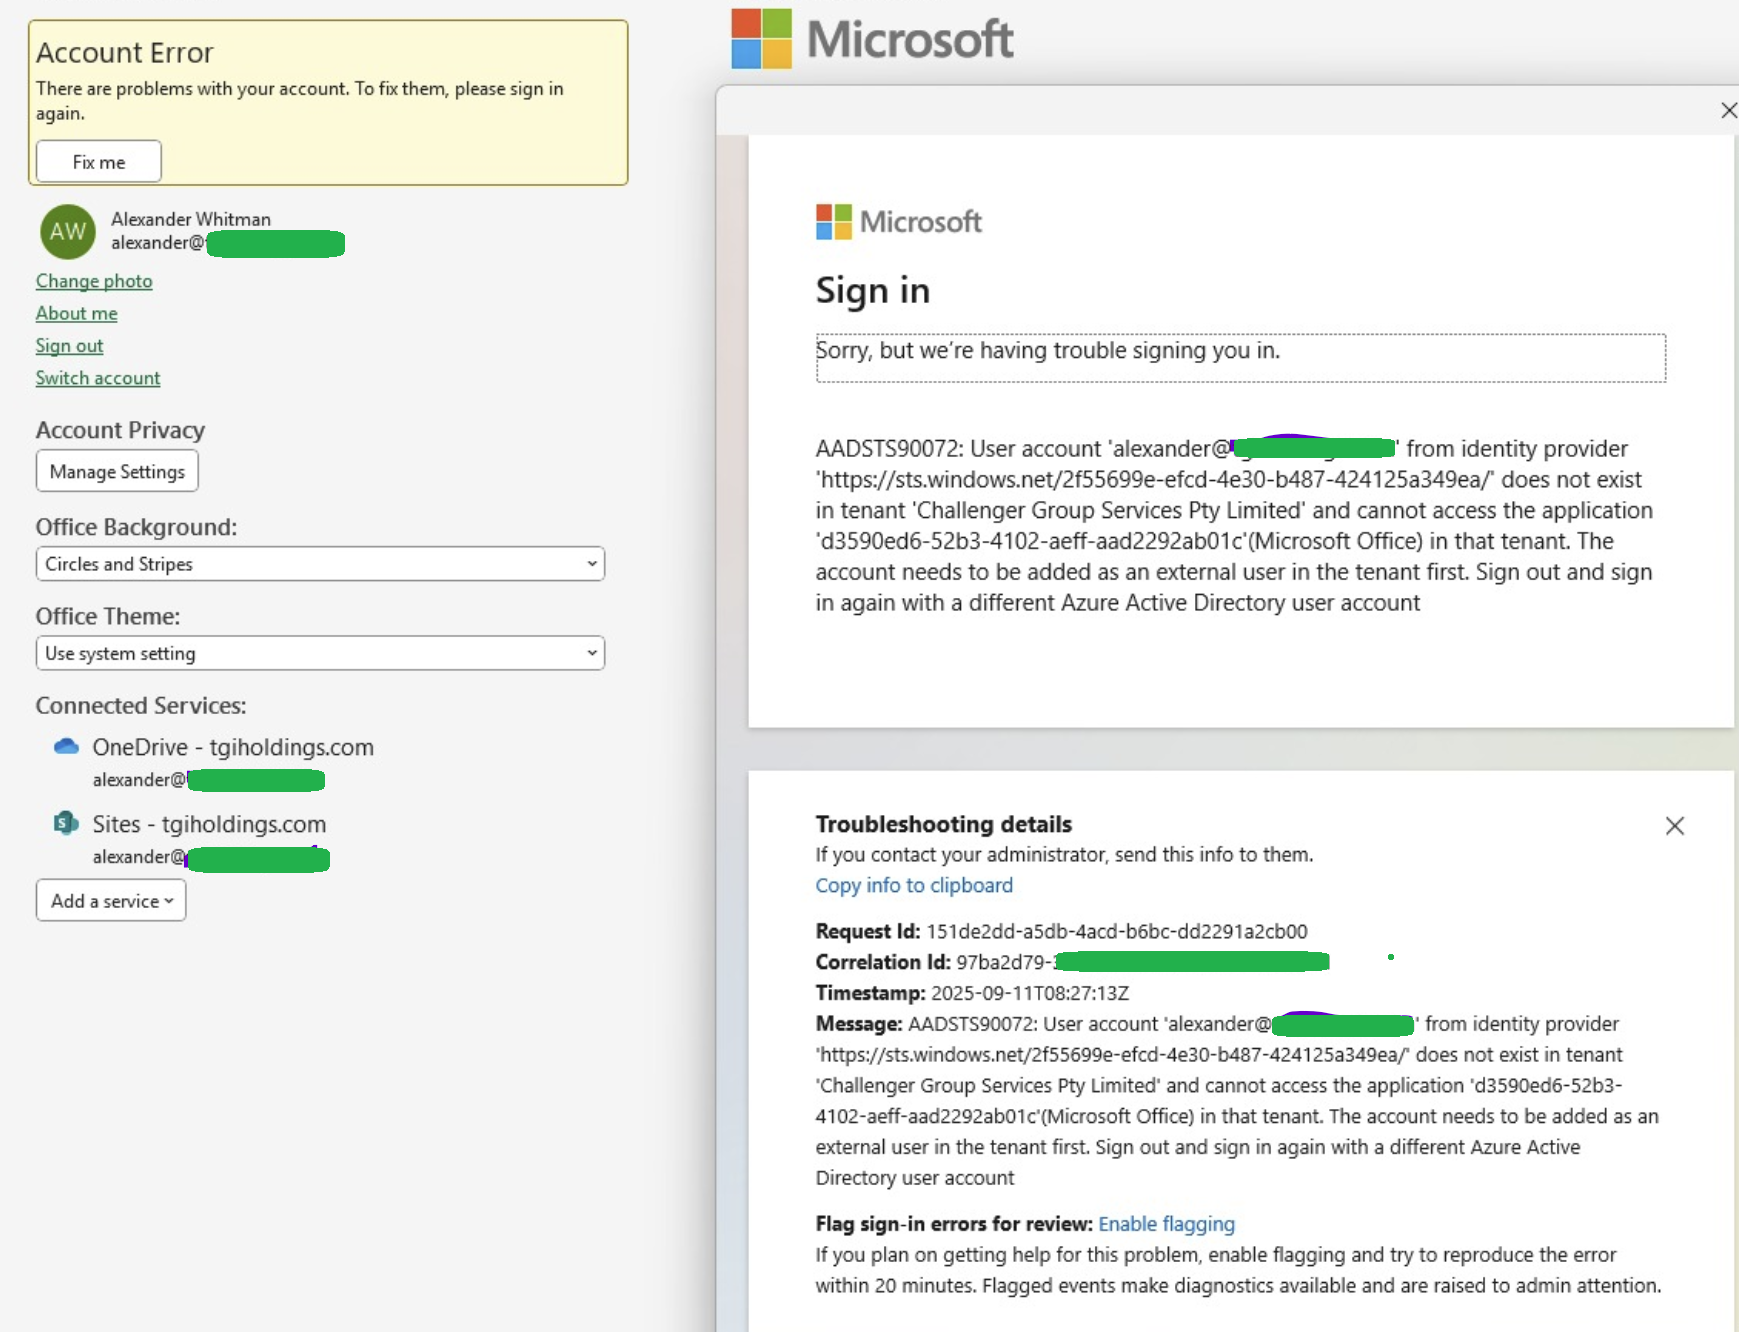
Task: Open the Sites - tgiholdings.com SharePoint service
Action: [x=208, y=823]
